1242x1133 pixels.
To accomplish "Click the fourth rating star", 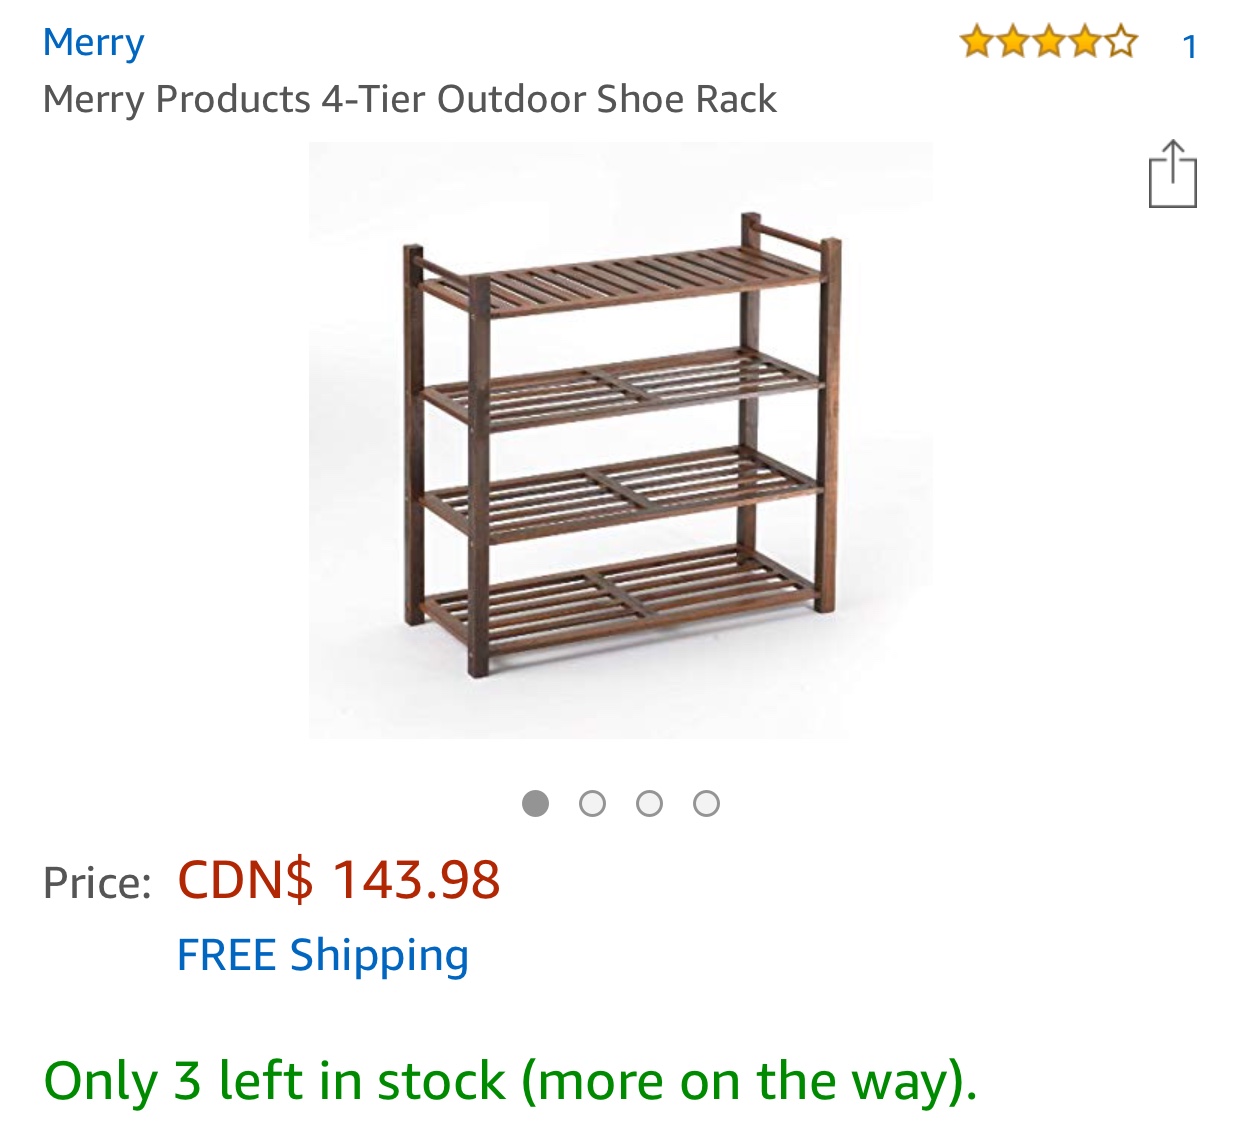I will 1085,43.
